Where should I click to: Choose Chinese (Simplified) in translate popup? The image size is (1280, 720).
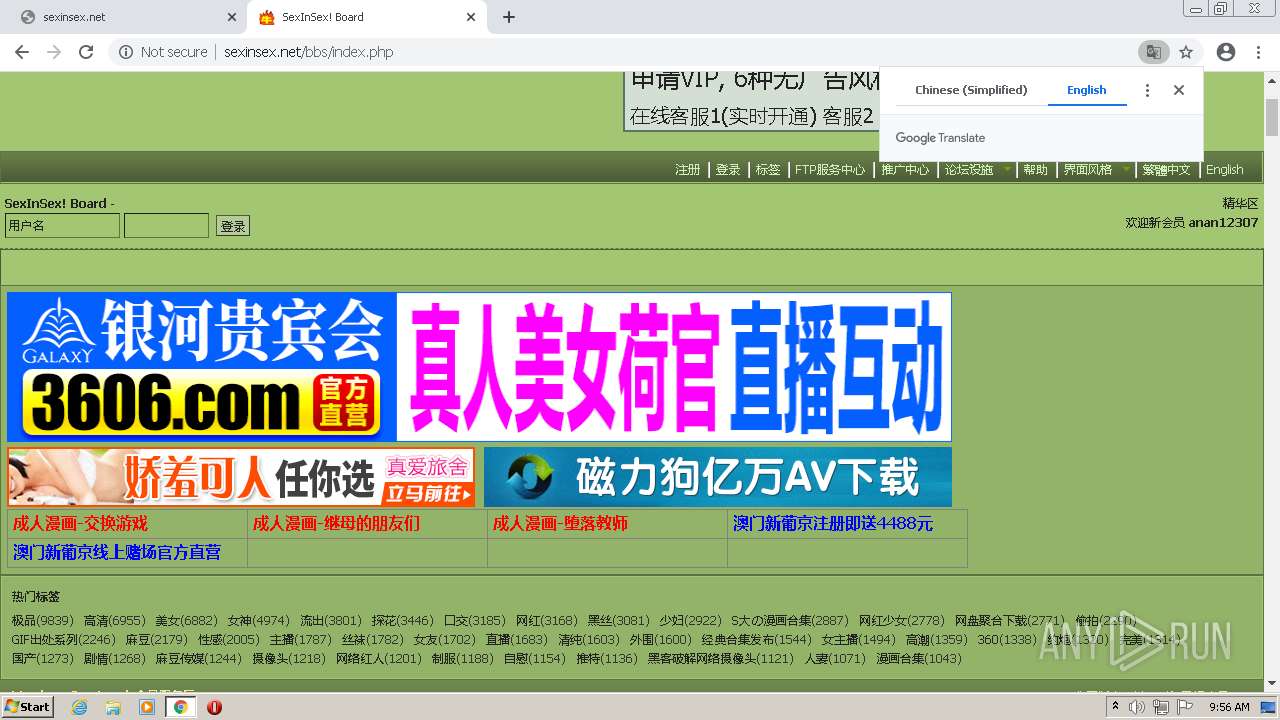tap(971, 90)
